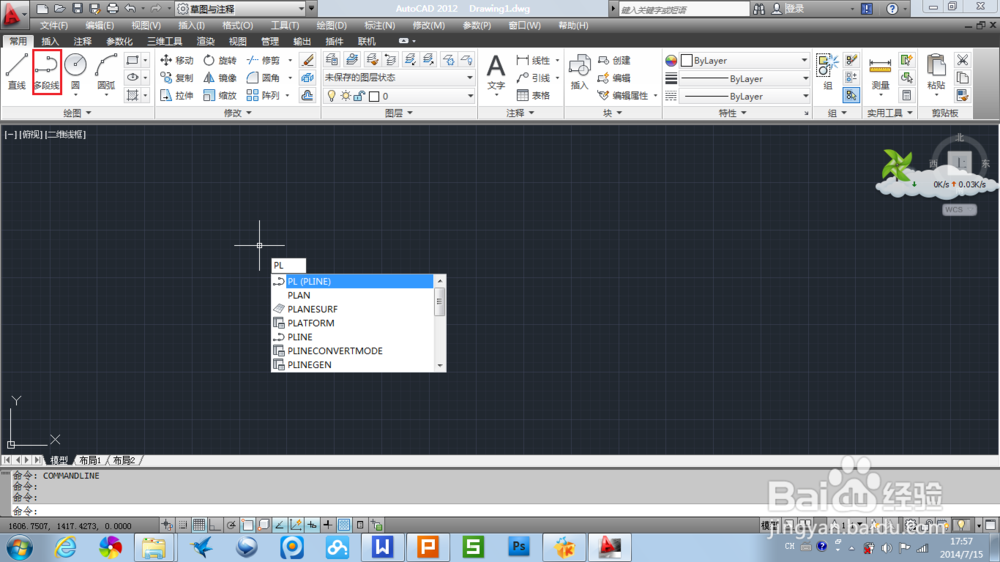Open the ByLayer color dropdown
1000x562 pixels.
[745, 61]
